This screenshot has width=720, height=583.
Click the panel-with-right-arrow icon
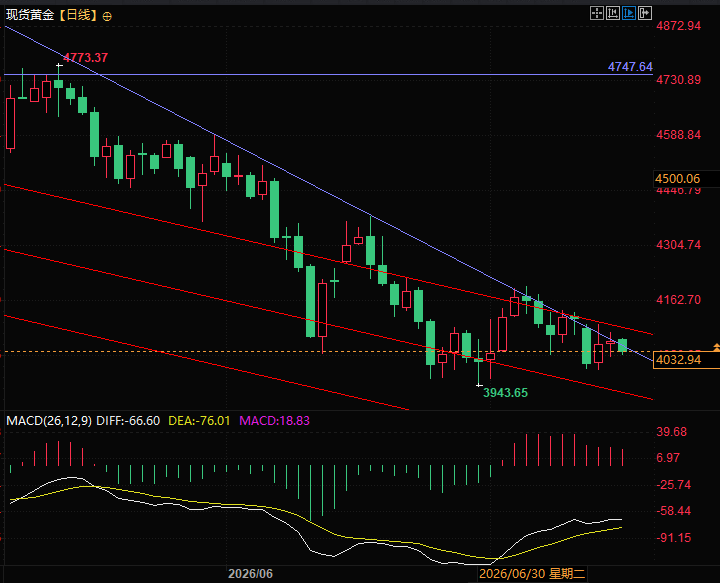[645, 13]
